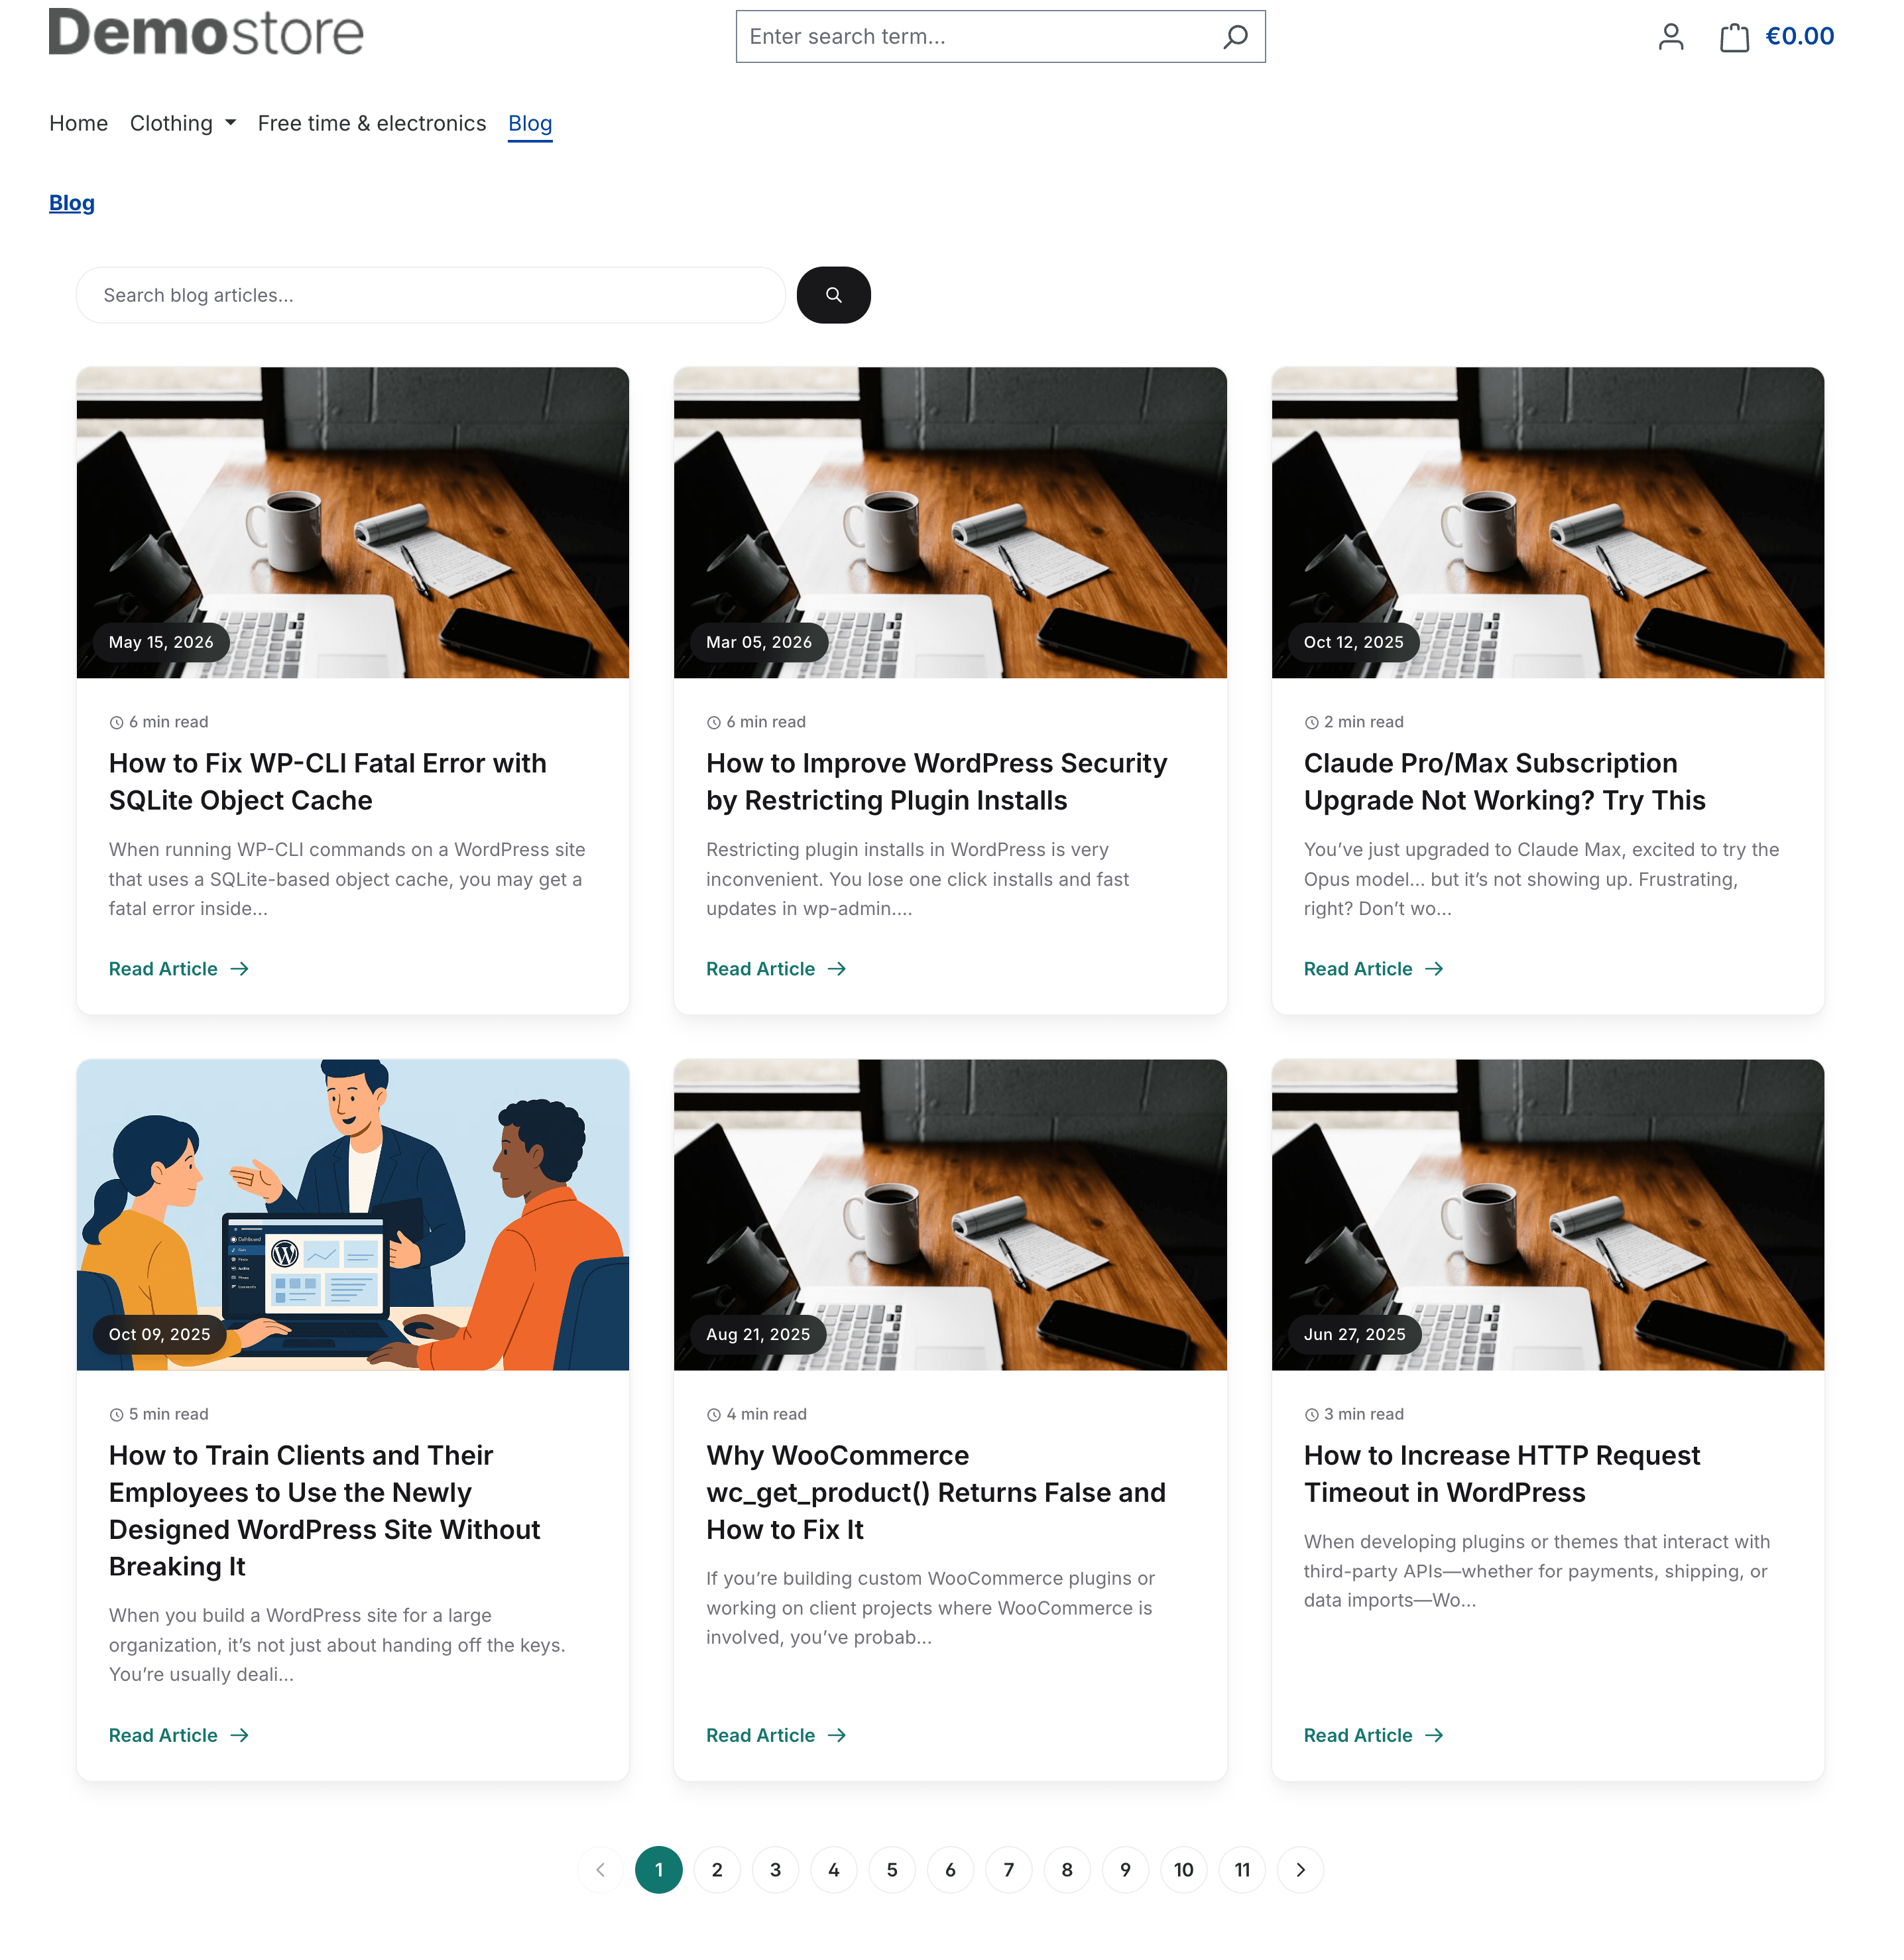Read Article for WordPress Security post
Screen dimensions: 1904x1960
[776, 969]
